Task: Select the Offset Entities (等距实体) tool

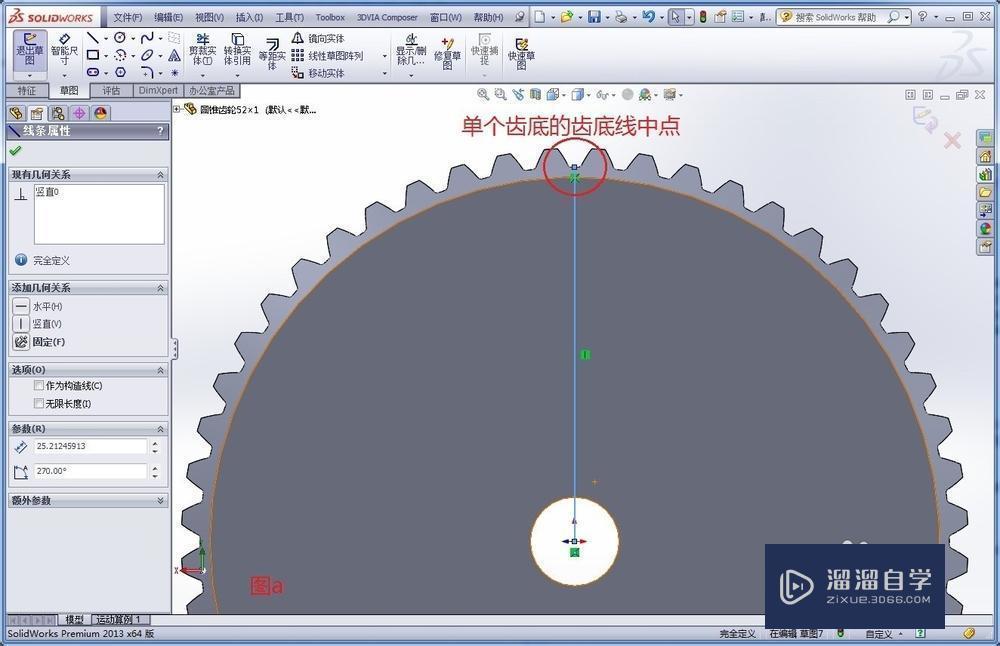Action: [x=272, y=54]
